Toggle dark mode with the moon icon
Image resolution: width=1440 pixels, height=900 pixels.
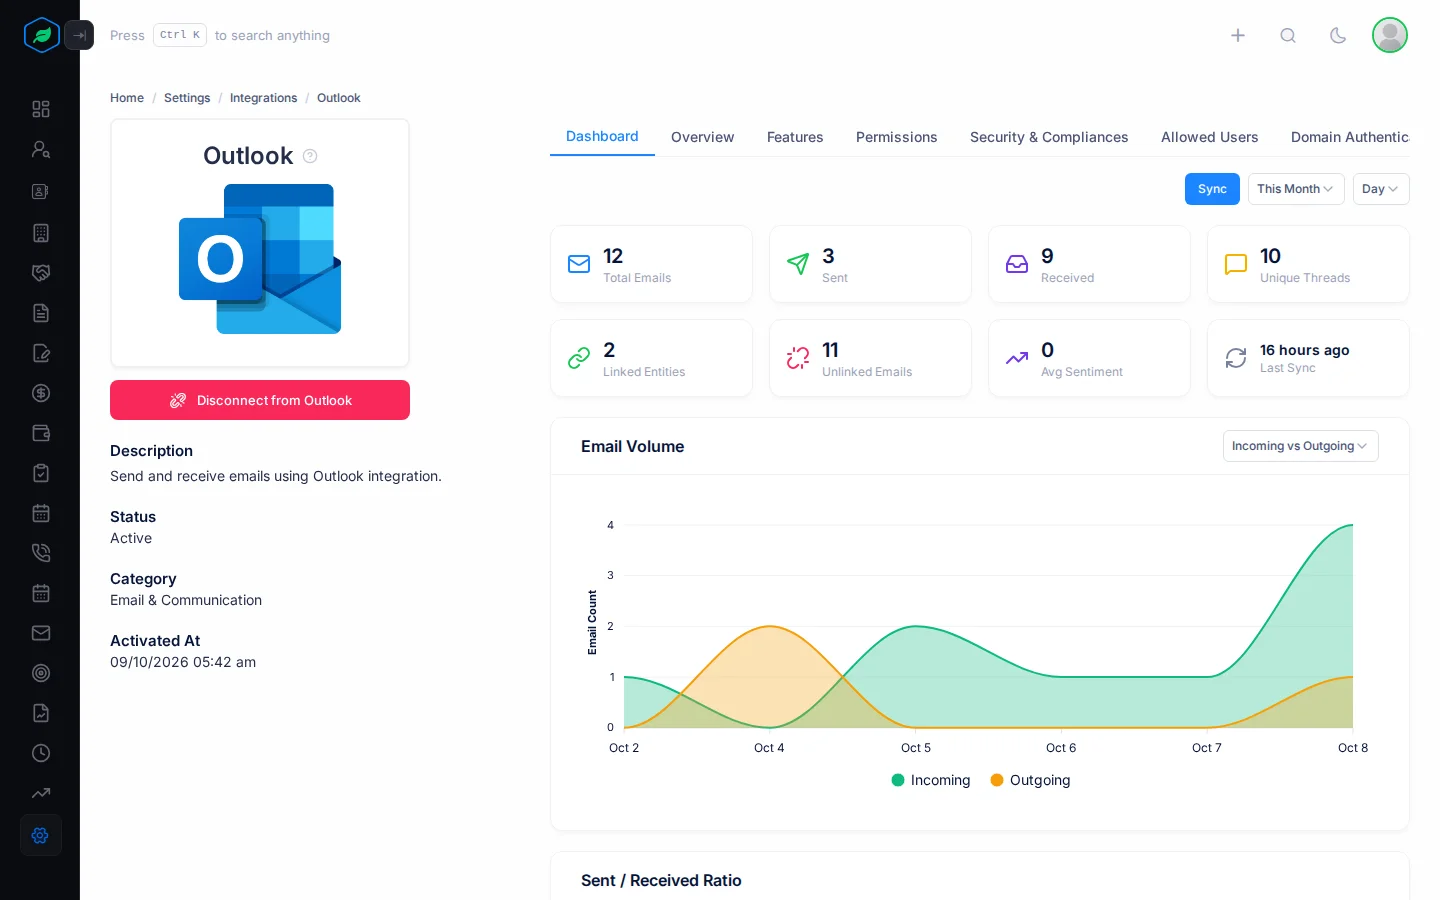coord(1338,35)
